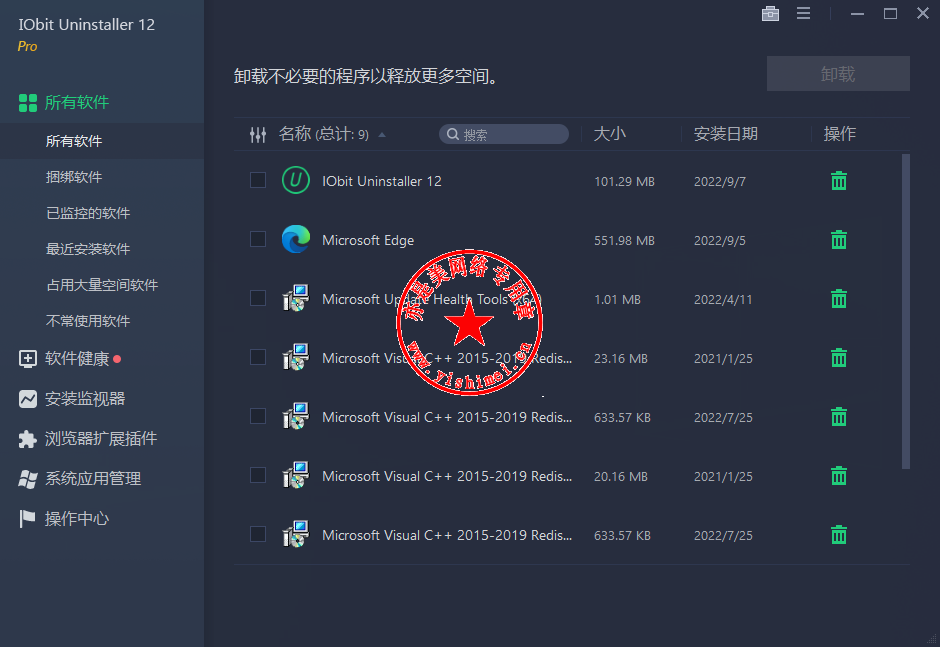The width and height of the screenshot is (940, 647).
Task: Click the 卸载不必要的程序以释放更多空间 heading text
Action: tap(366, 76)
